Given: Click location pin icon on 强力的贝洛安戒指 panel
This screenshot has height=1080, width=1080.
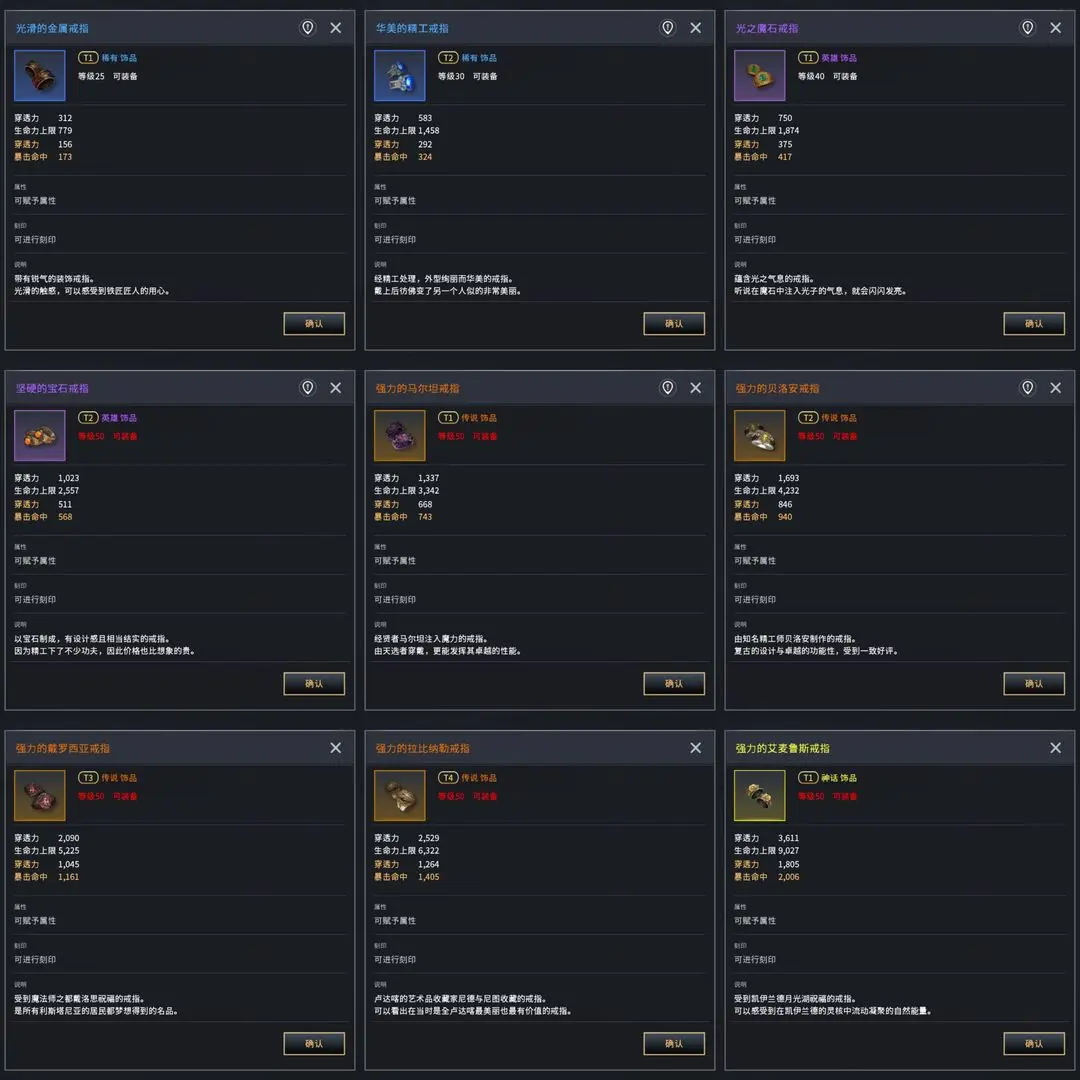Looking at the screenshot, I should point(1028,388).
